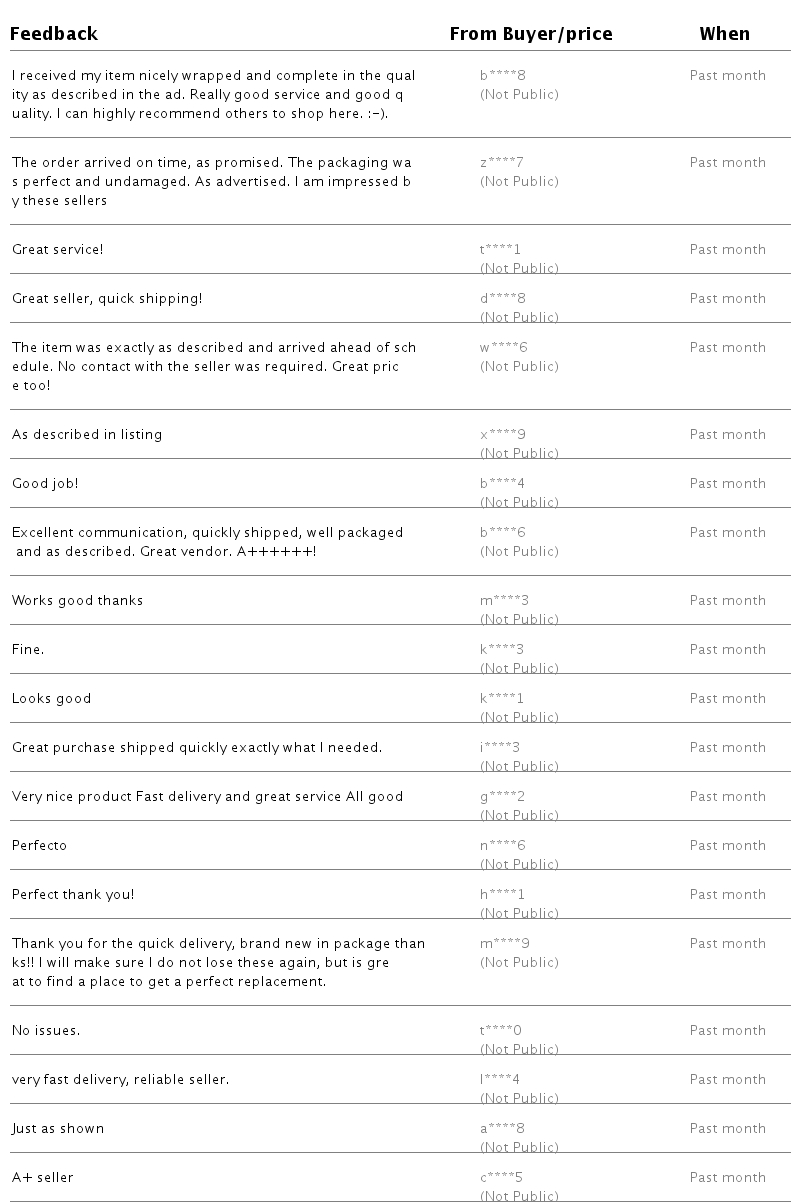Click buyer m****9 username
800x1202 pixels.
[505, 943]
